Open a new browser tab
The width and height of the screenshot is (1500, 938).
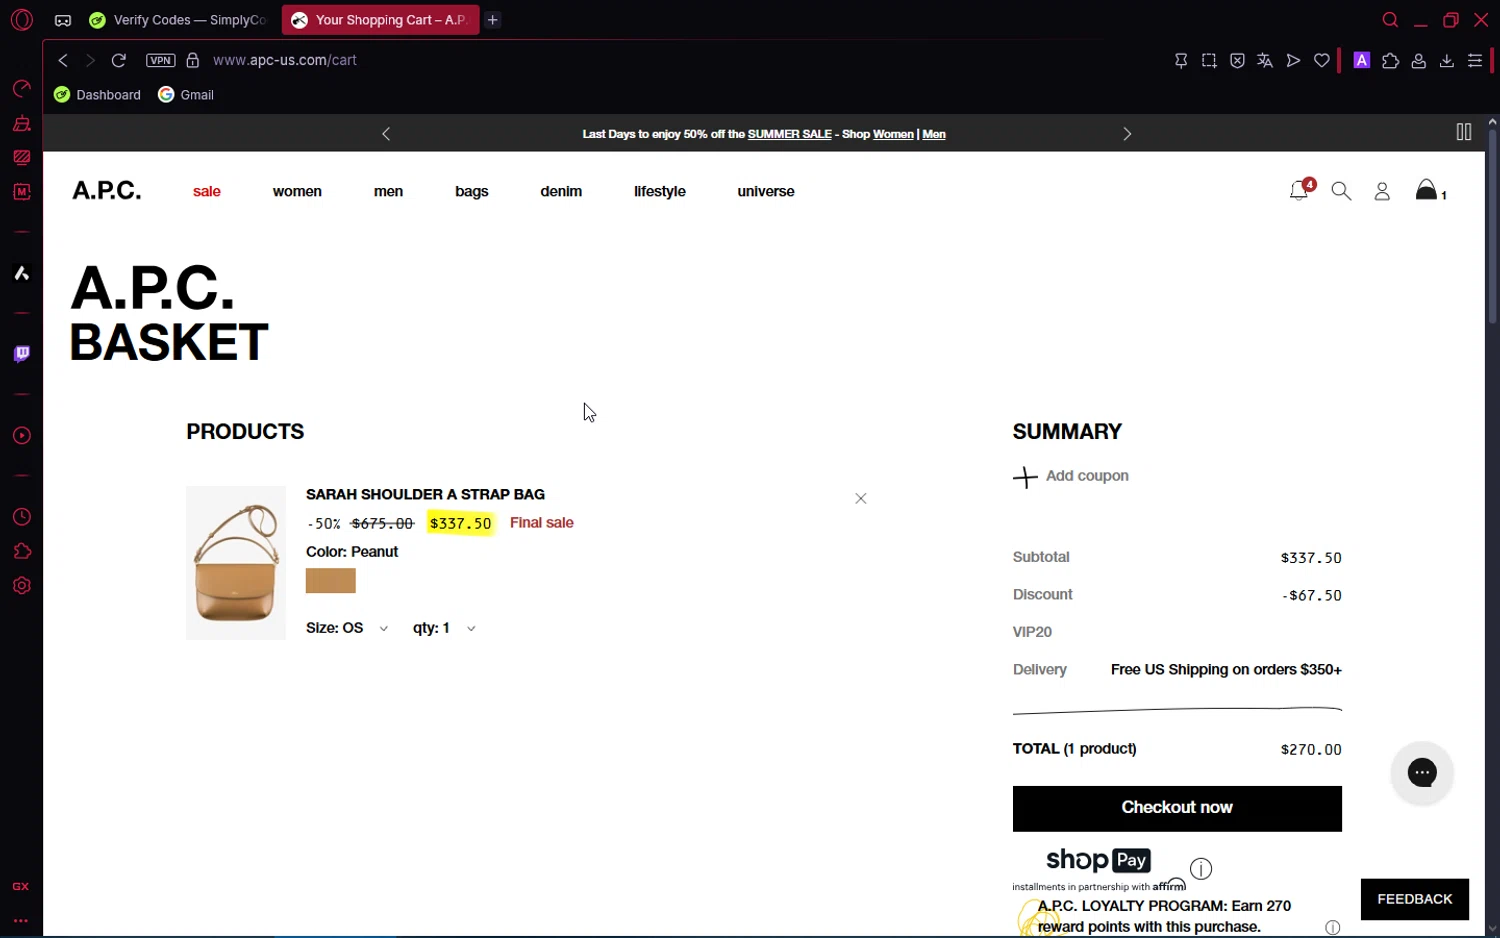[493, 20]
